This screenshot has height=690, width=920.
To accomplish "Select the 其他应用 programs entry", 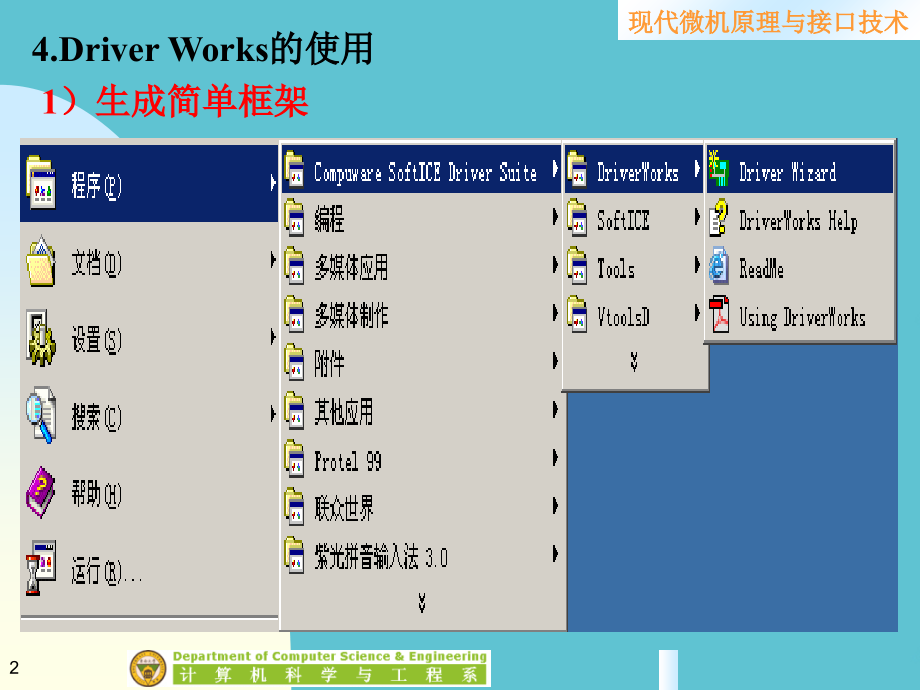I will tap(421, 410).
